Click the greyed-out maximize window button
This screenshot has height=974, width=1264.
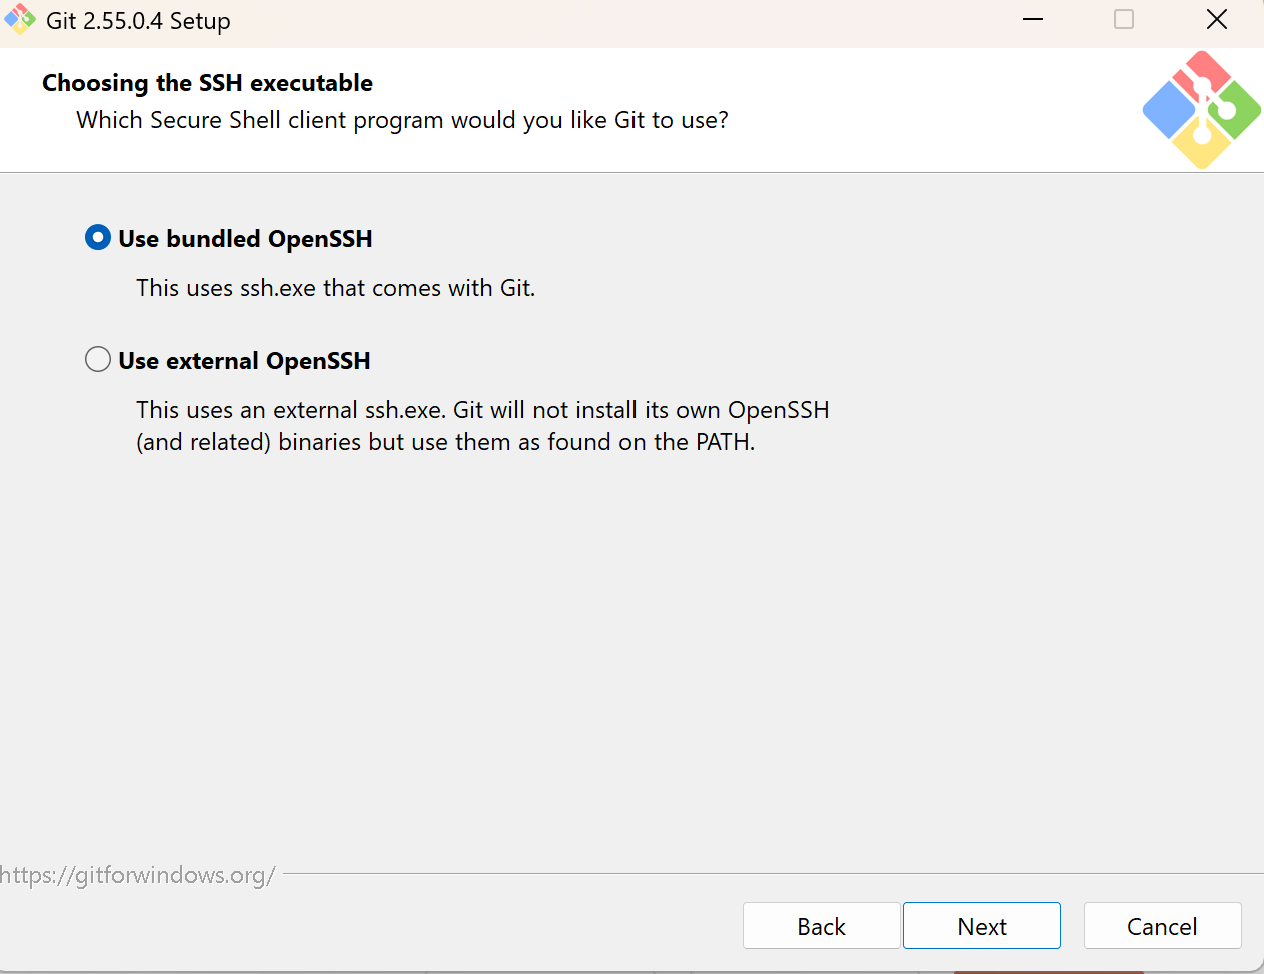pos(1124,20)
